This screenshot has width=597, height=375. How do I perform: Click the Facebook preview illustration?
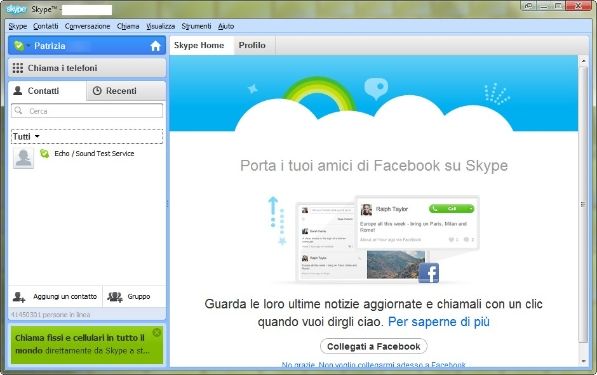(374, 240)
